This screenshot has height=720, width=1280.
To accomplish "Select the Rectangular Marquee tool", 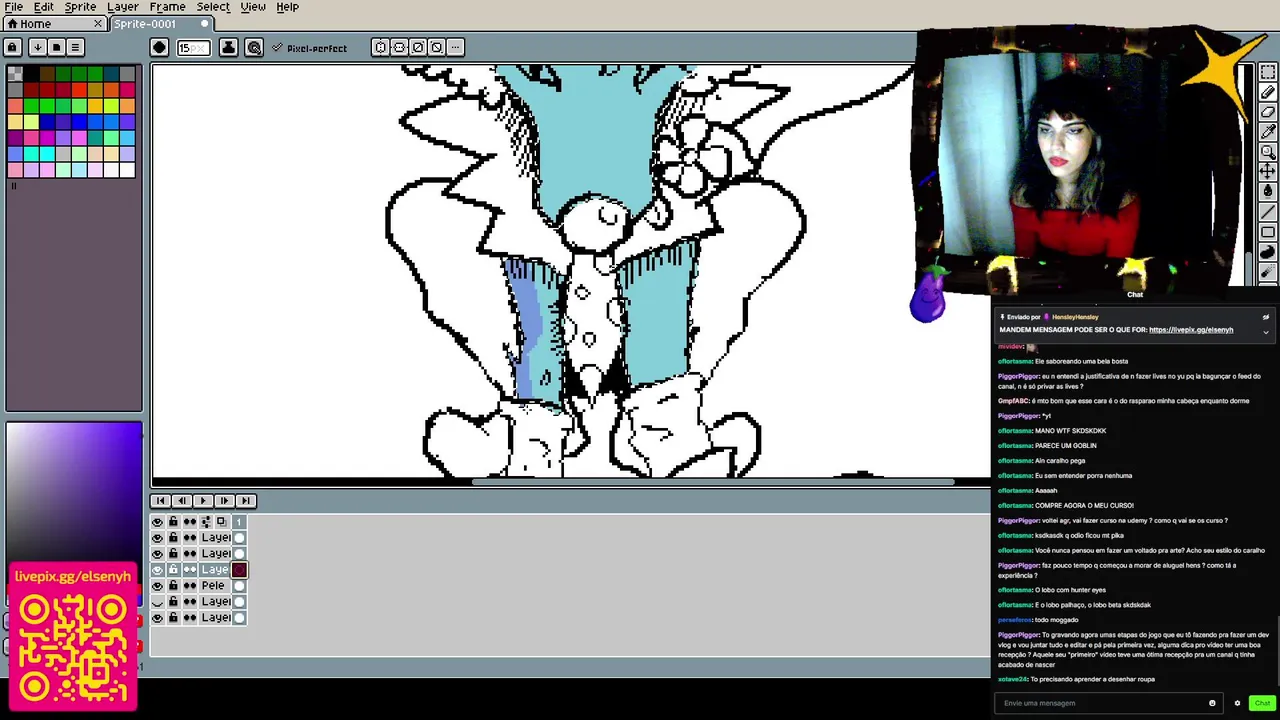I will click(x=1268, y=72).
